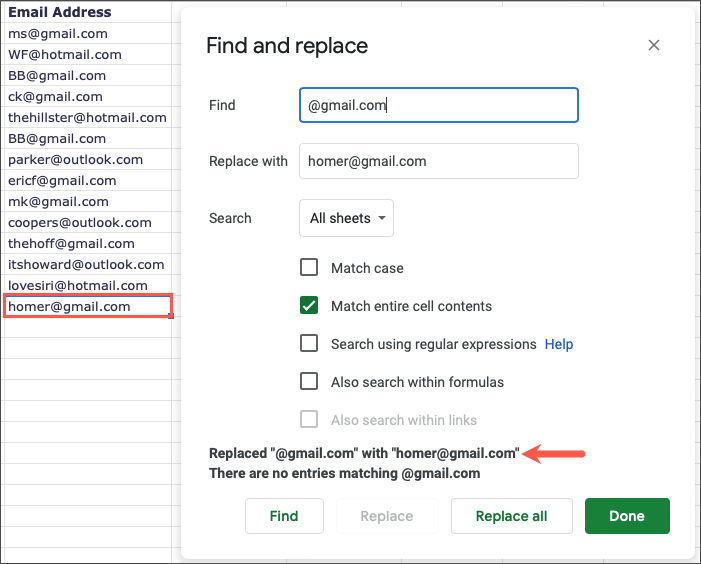
Task: Click the Replace with input field
Action: 438,161
